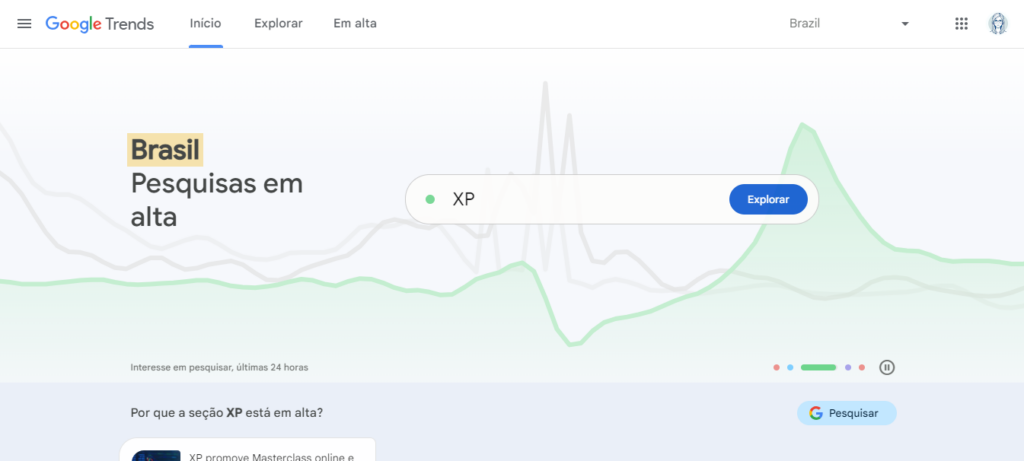The width and height of the screenshot is (1024, 461).
Task: Click the Google G icon in Pesquisar
Action: point(816,413)
